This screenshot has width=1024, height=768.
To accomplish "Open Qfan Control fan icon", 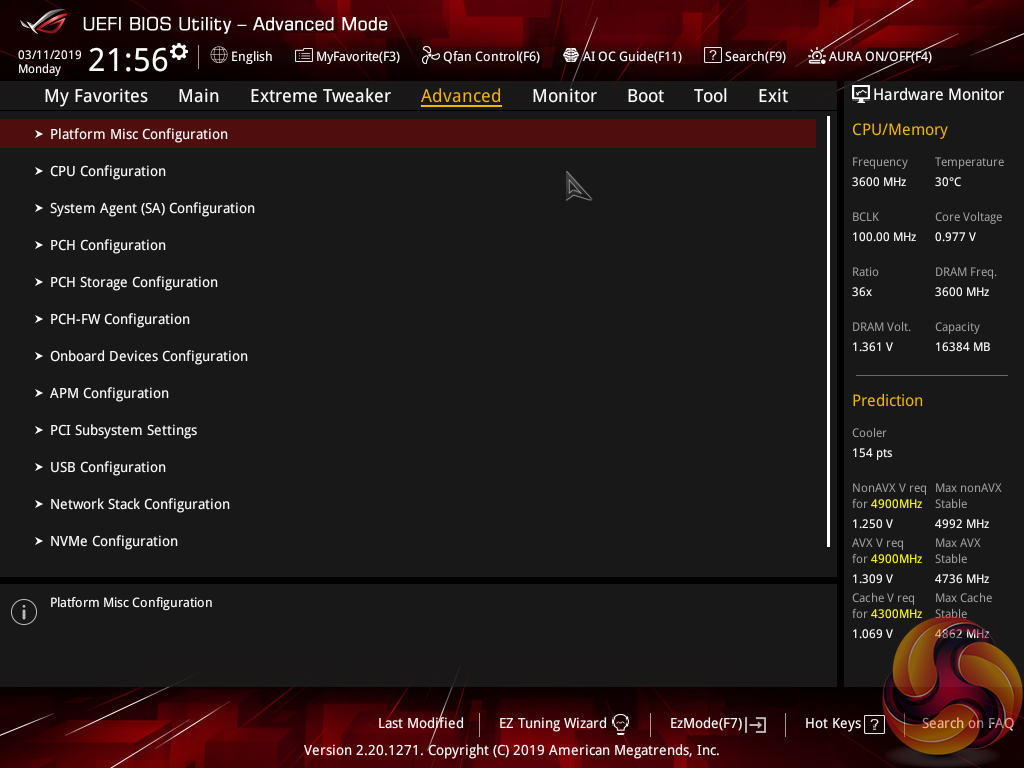I will pyautogui.click(x=430, y=56).
